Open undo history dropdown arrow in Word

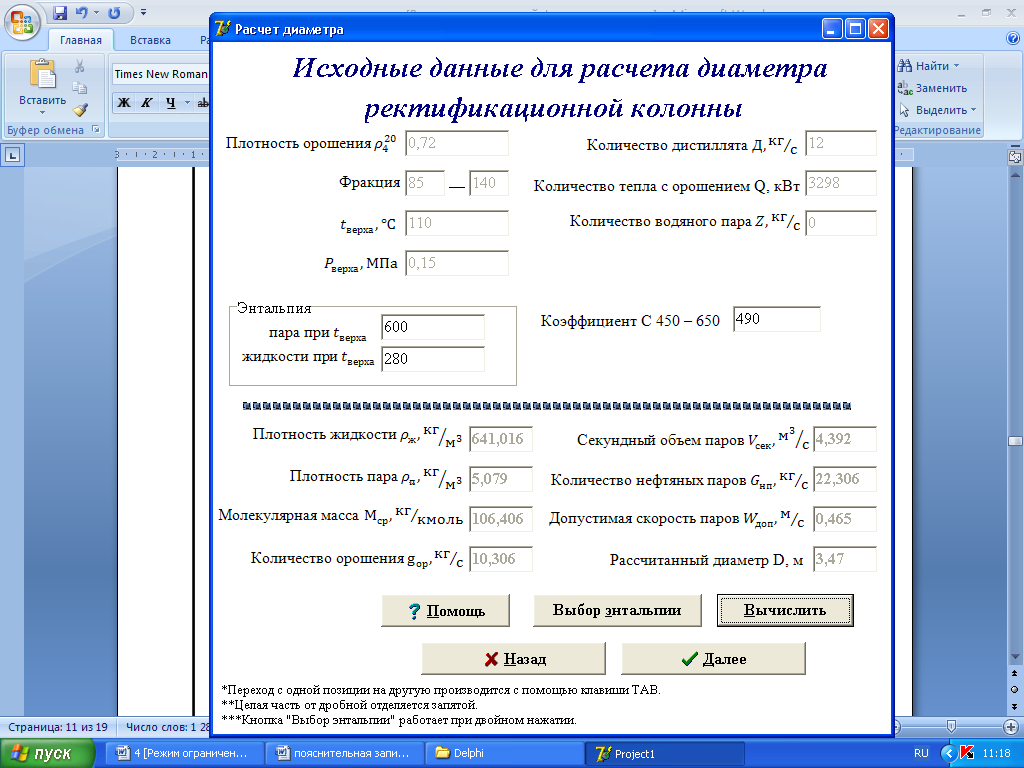(96, 12)
